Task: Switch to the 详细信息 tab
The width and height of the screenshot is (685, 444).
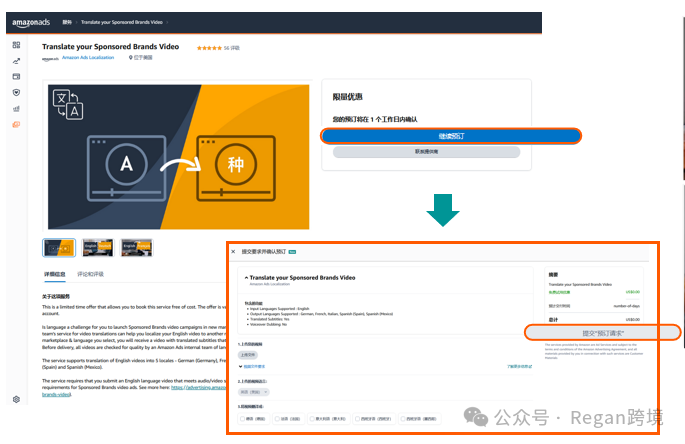Action: [55, 274]
